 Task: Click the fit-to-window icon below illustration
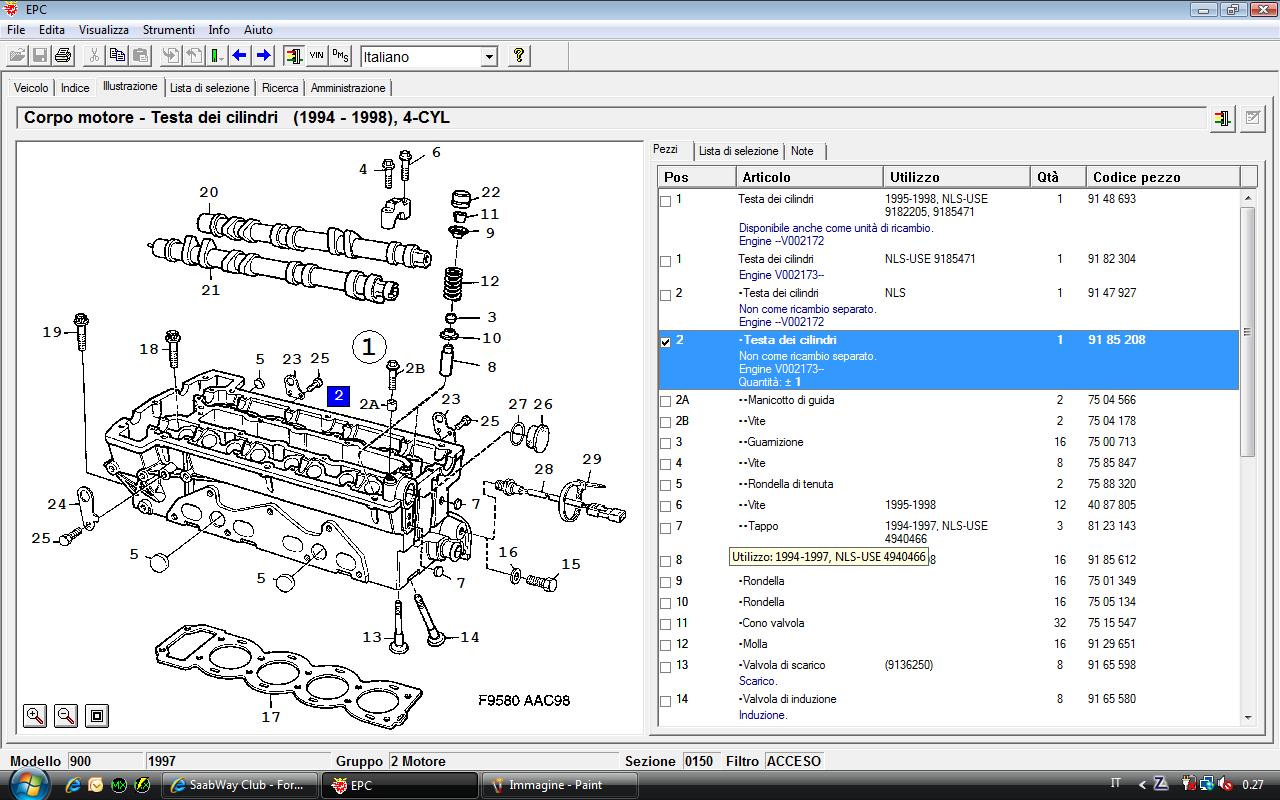(96, 715)
